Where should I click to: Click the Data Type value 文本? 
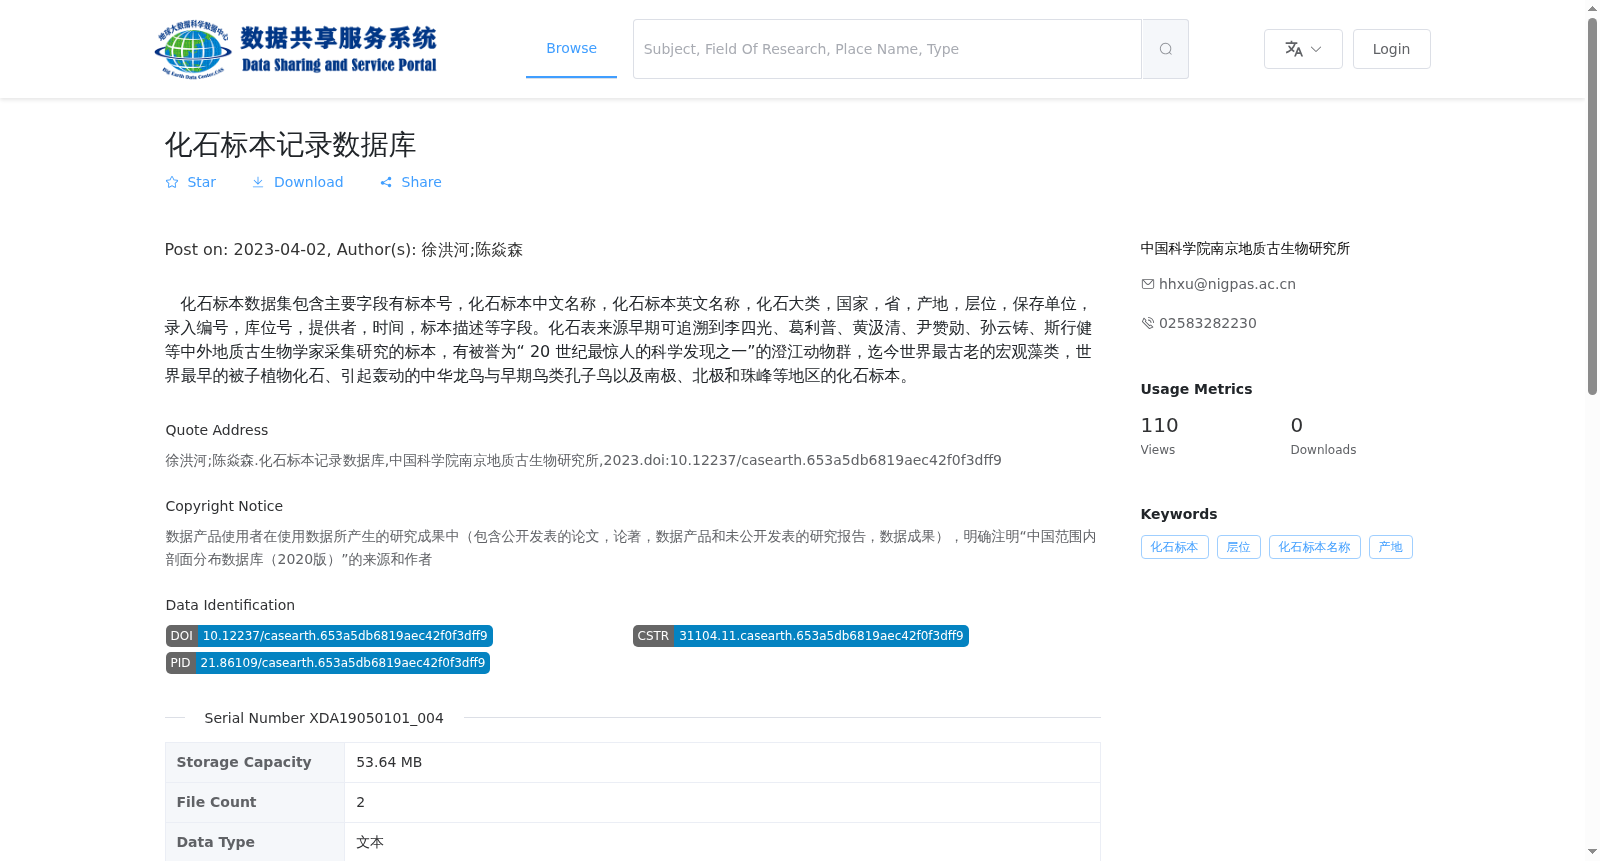tap(370, 842)
